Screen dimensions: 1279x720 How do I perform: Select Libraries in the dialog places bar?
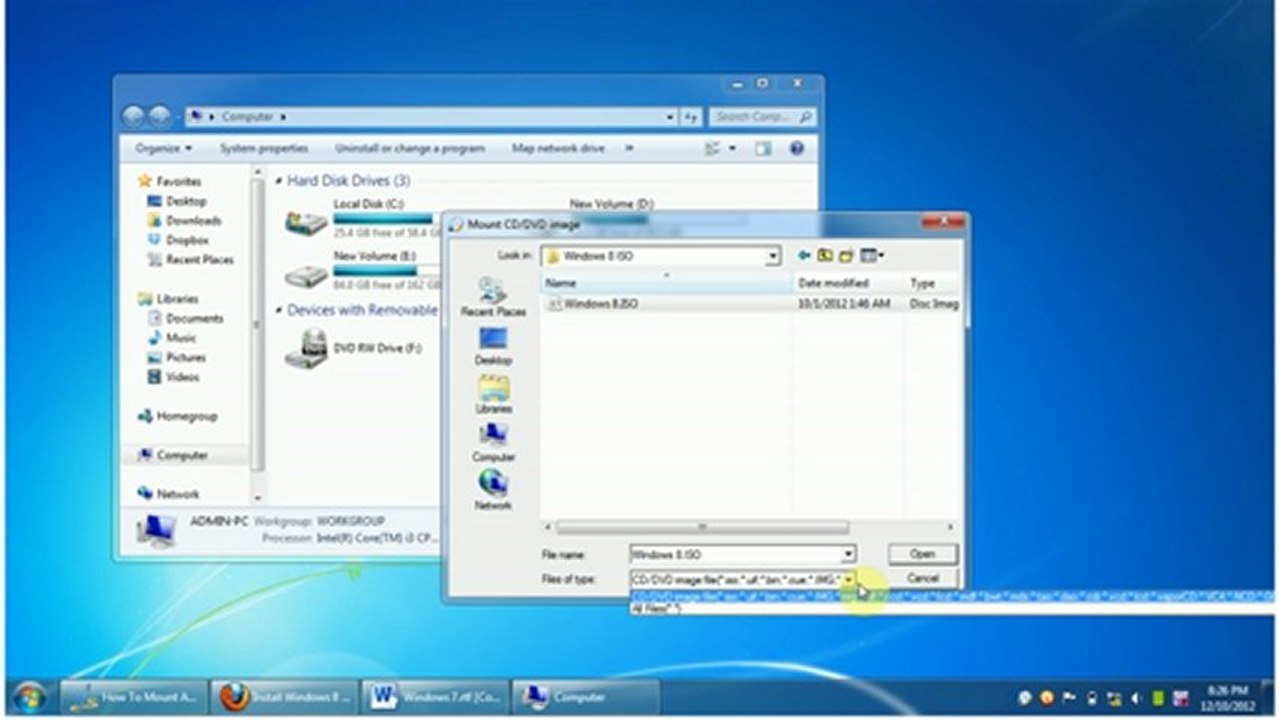pyautogui.click(x=493, y=395)
